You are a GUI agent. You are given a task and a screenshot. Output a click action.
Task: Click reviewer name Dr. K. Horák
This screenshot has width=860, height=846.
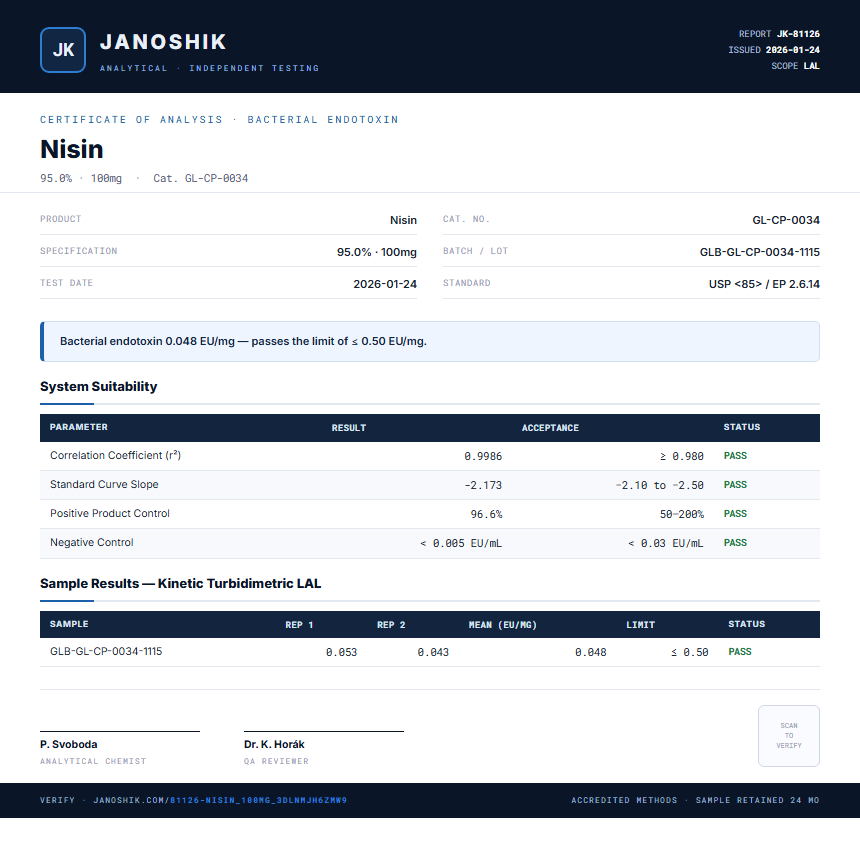pos(274,745)
